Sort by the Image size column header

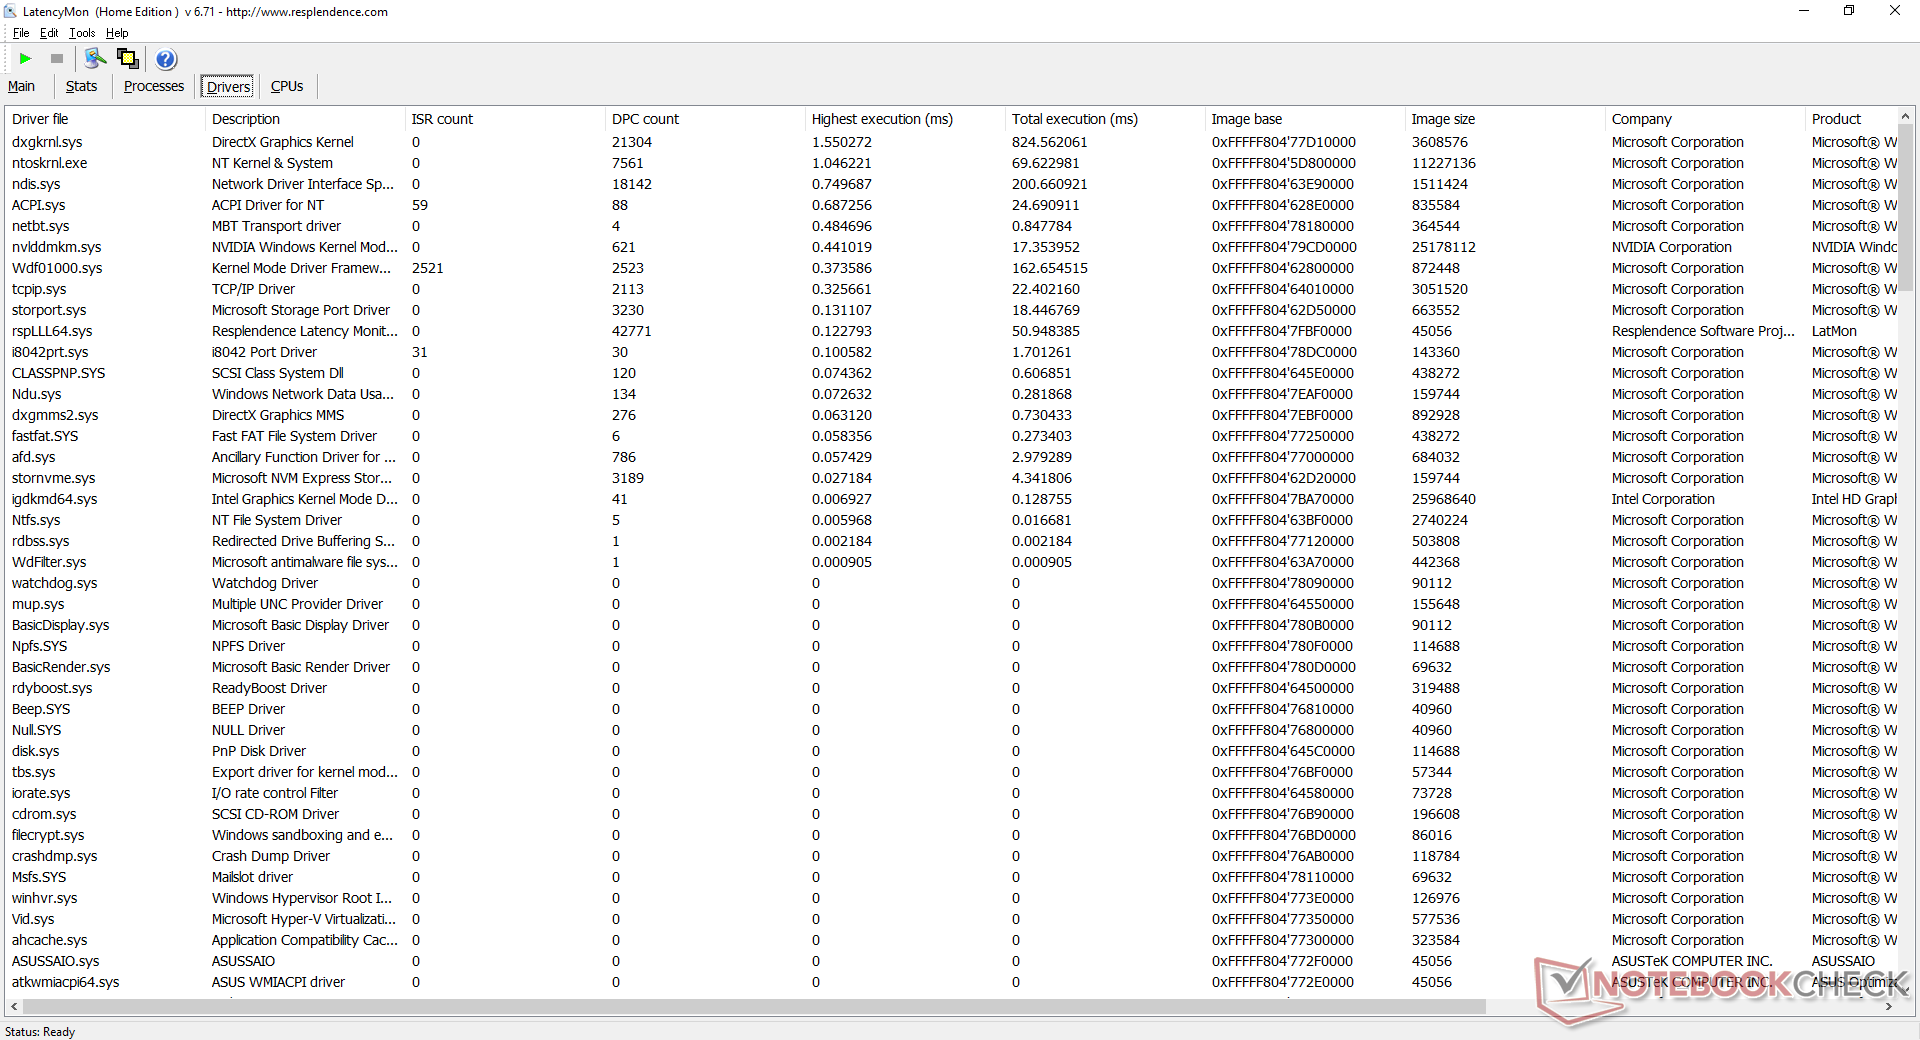coord(1505,119)
